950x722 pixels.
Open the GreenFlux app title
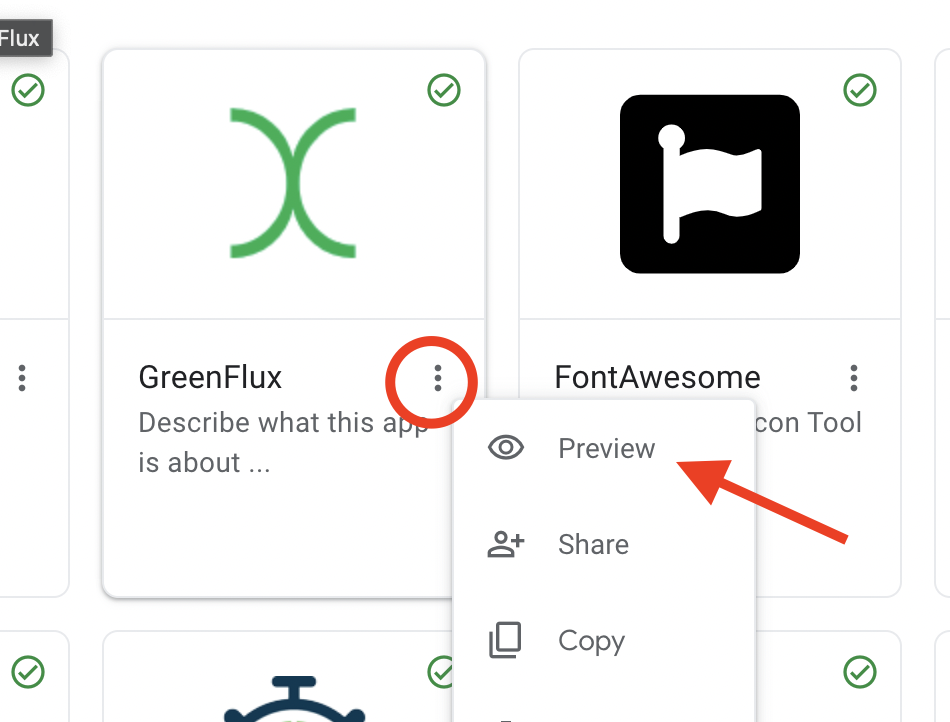210,377
